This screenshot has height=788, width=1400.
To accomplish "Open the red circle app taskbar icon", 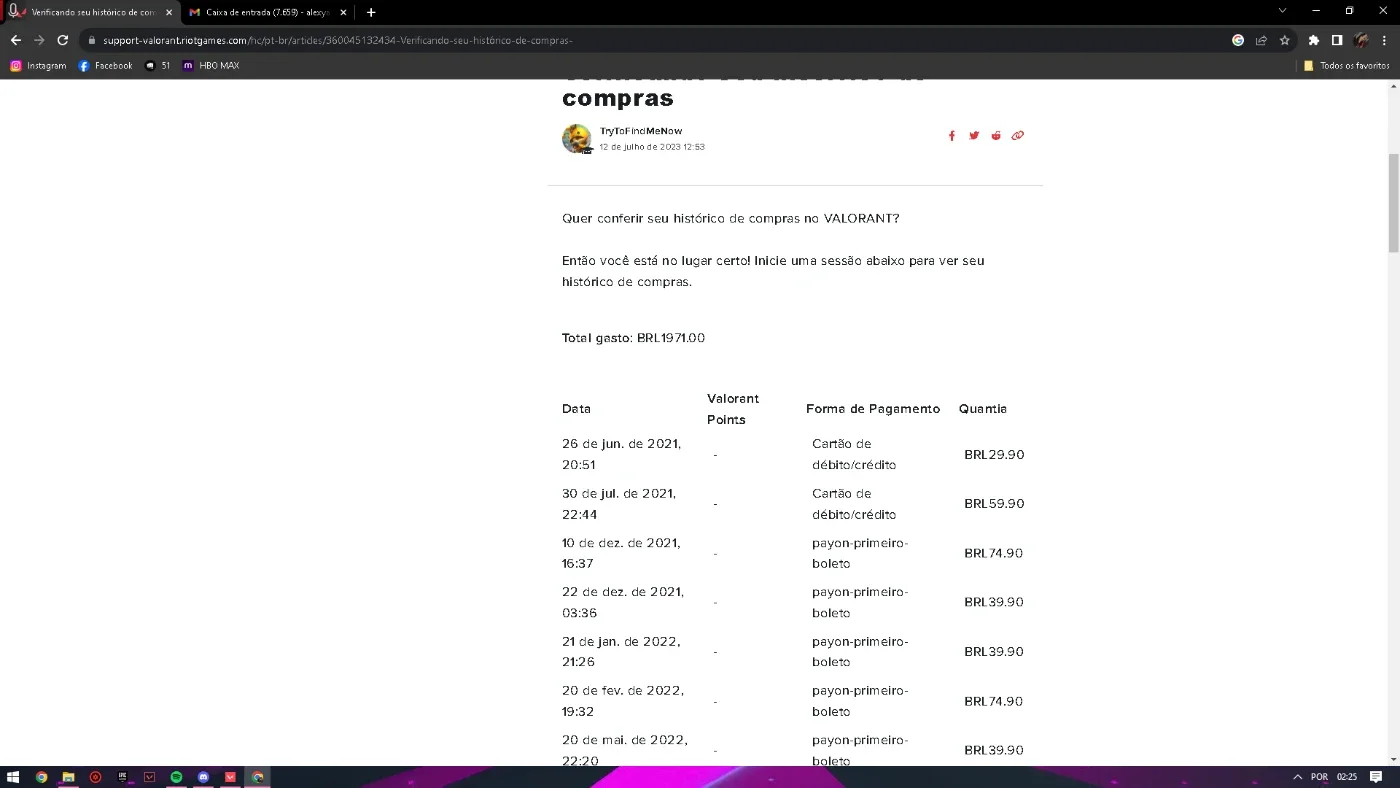I will click(96, 777).
